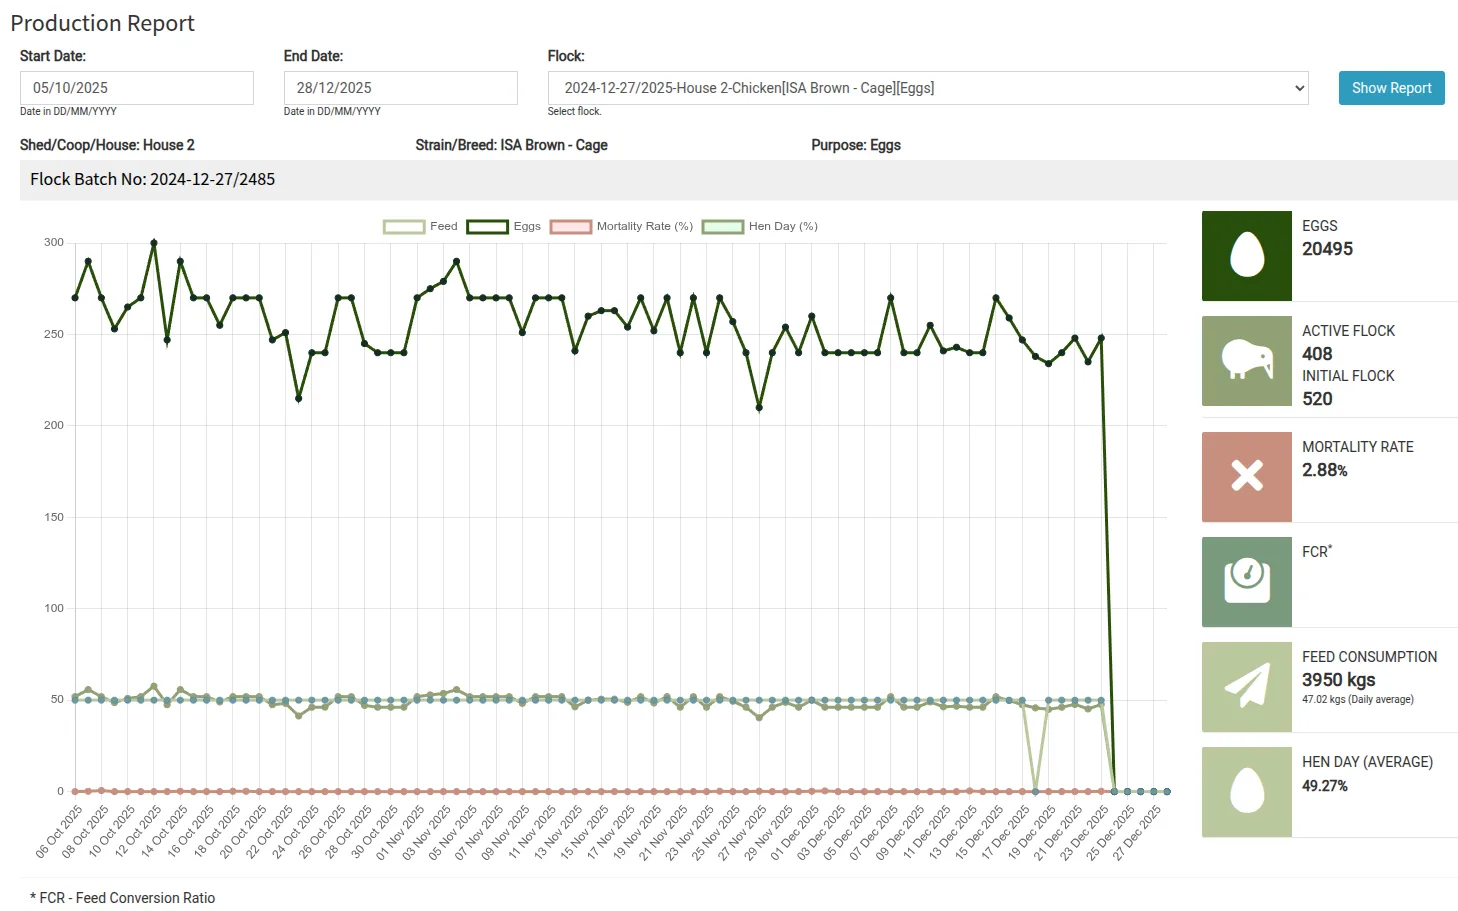
Task: Click the Feed Consumption paper plane icon
Action: coord(1246,686)
